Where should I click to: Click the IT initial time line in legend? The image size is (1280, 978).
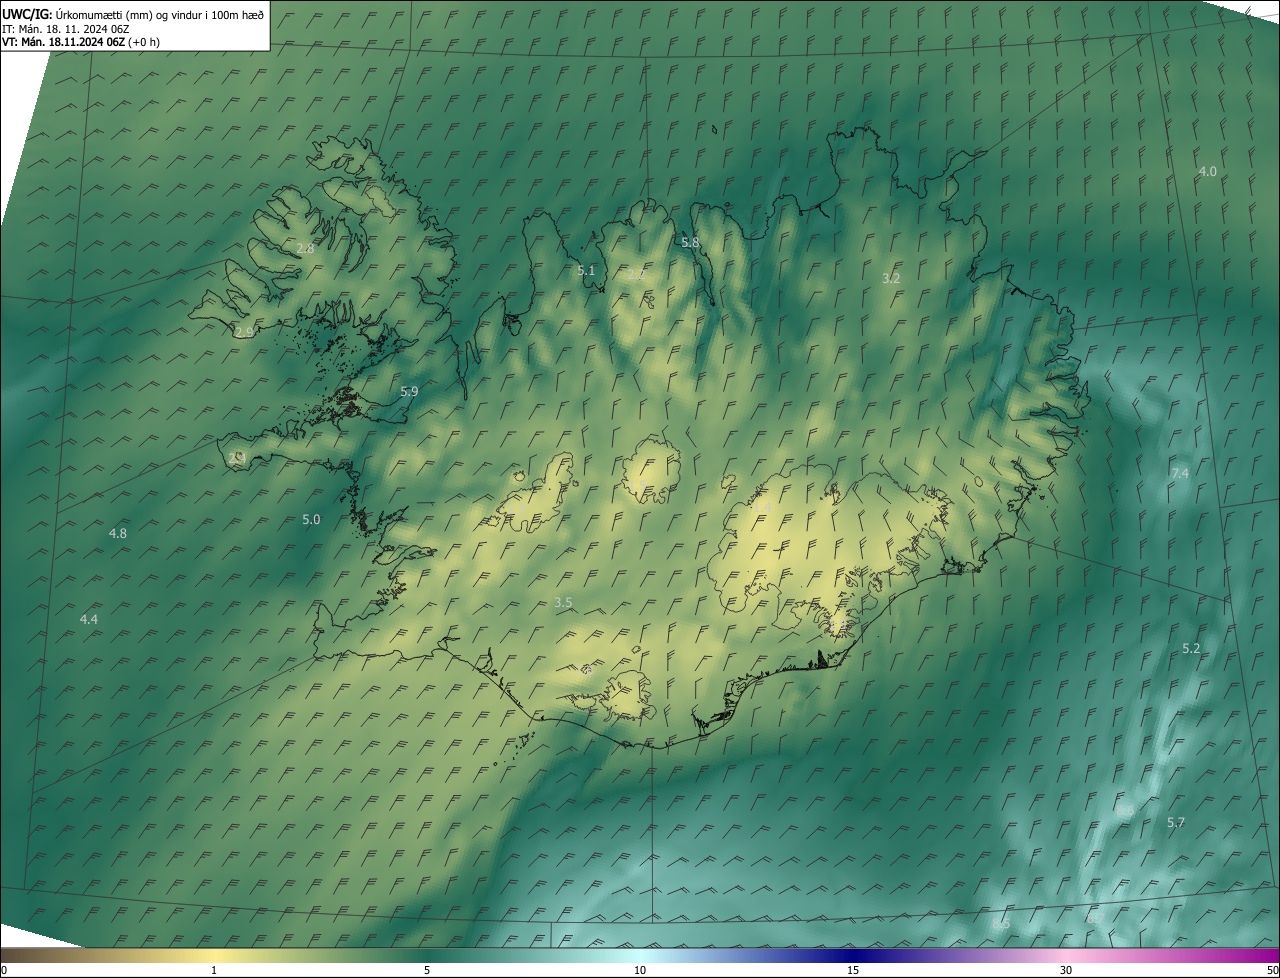65,28
